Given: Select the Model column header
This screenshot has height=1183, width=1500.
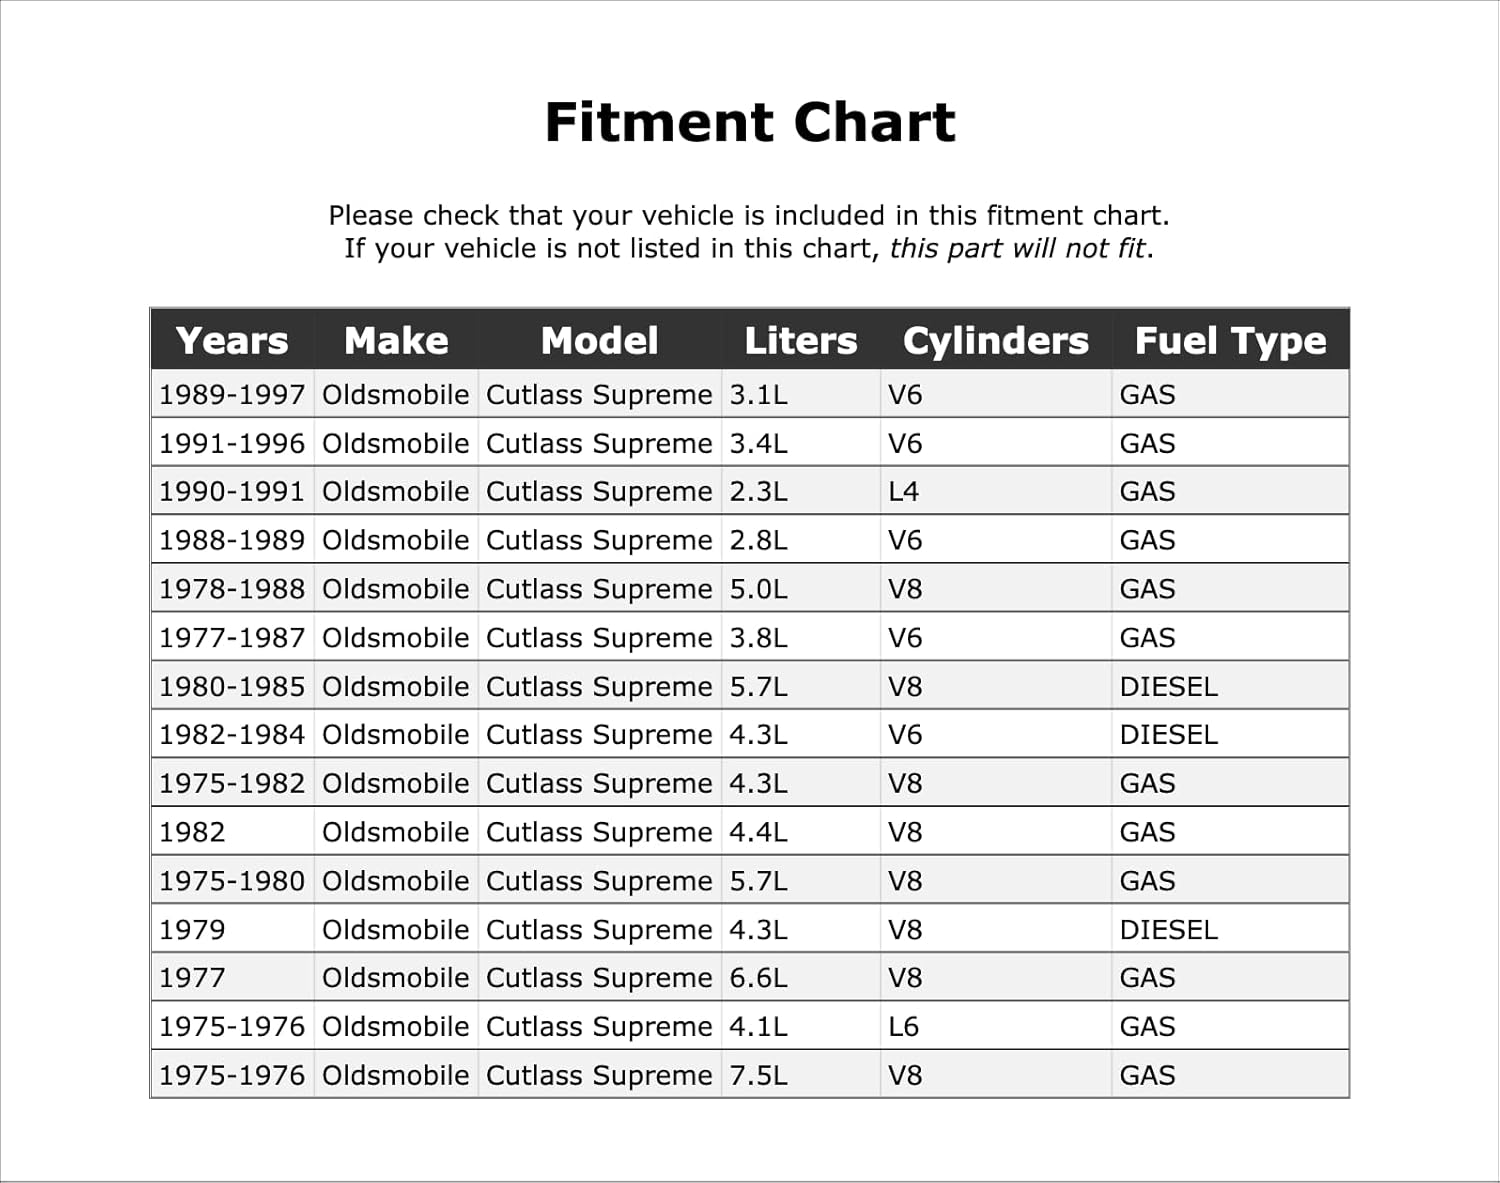Looking at the screenshot, I should (599, 341).
